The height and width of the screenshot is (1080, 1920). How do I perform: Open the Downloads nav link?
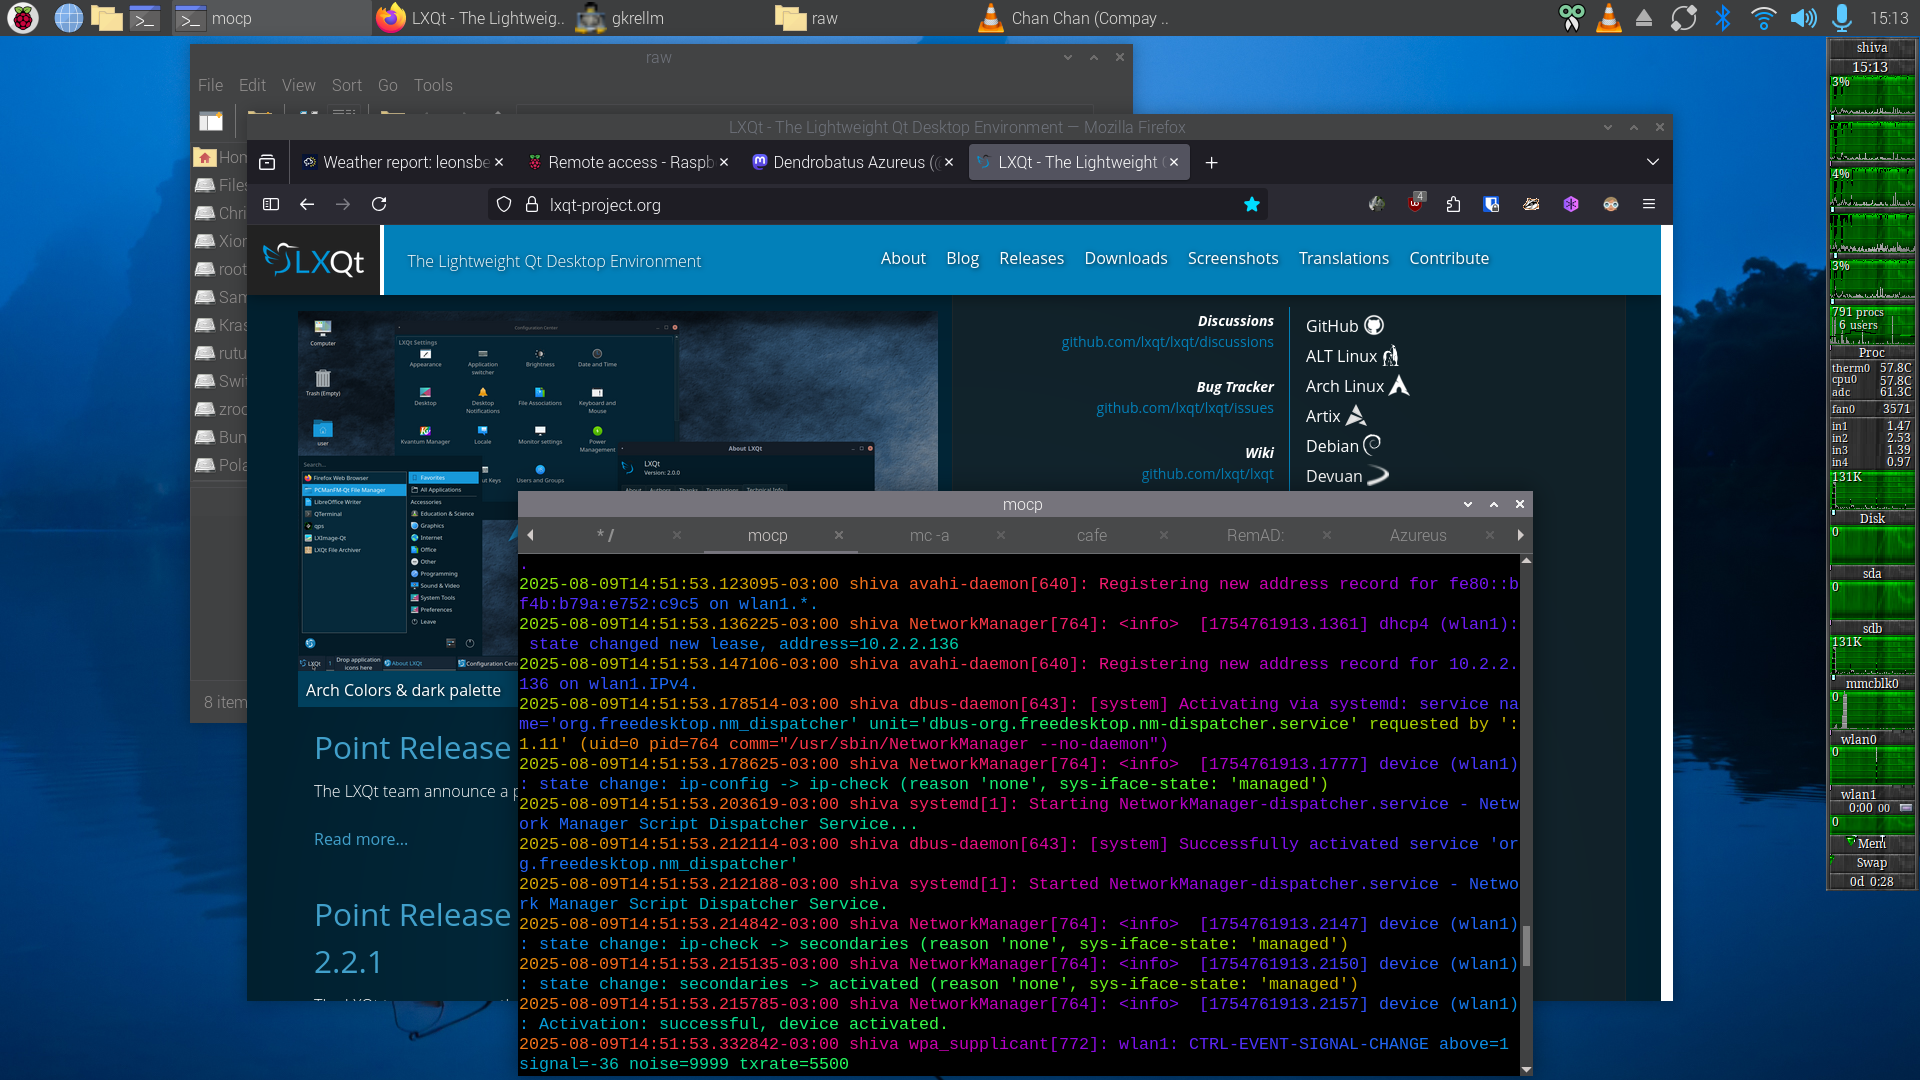pyautogui.click(x=1126, y=258)
